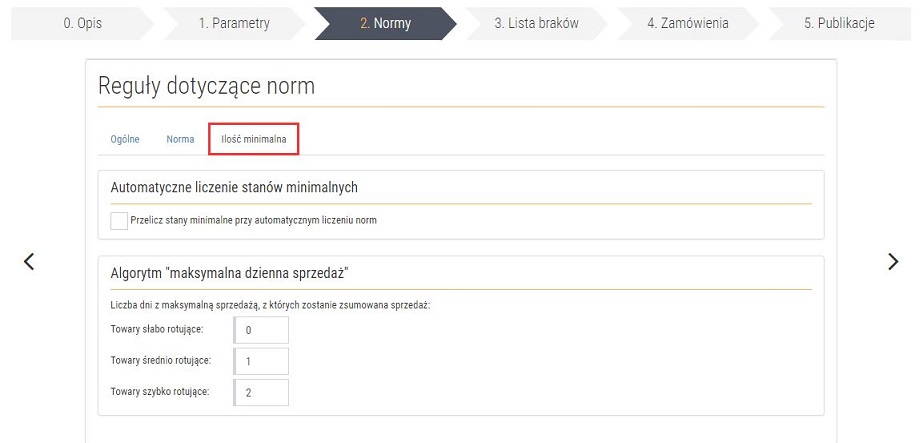
Task: Select the 'Ilość minimalna' tab
Action: [x=254, y=139]
